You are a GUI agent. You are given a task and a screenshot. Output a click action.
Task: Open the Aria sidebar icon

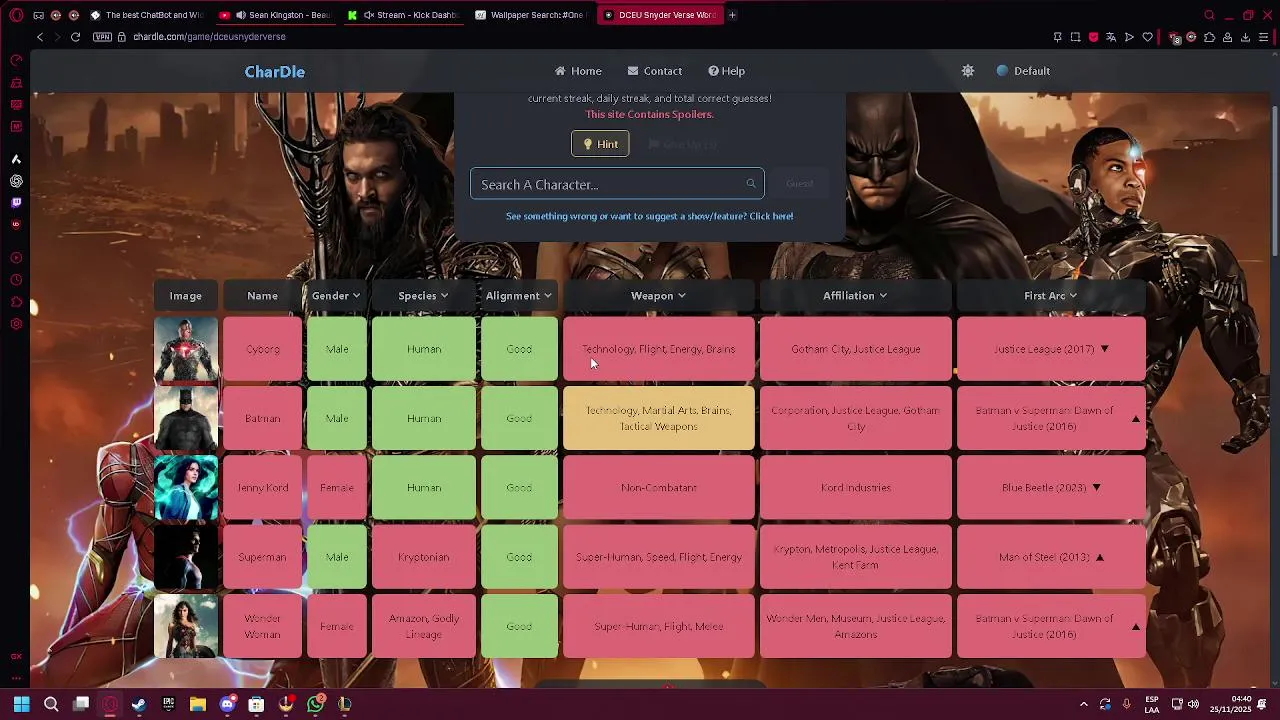click(16, 159)
